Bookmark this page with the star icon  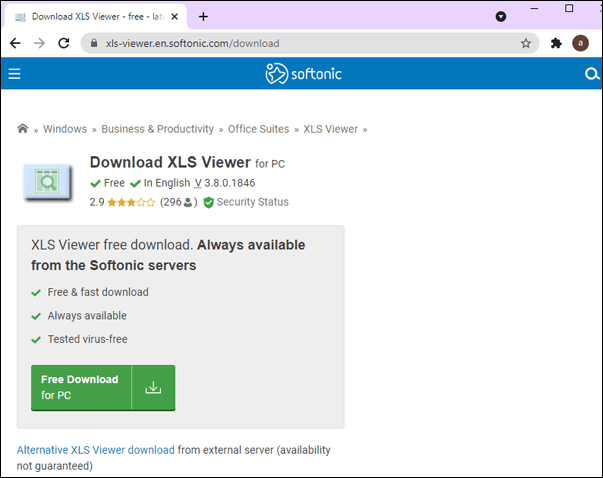click(526, 43)
